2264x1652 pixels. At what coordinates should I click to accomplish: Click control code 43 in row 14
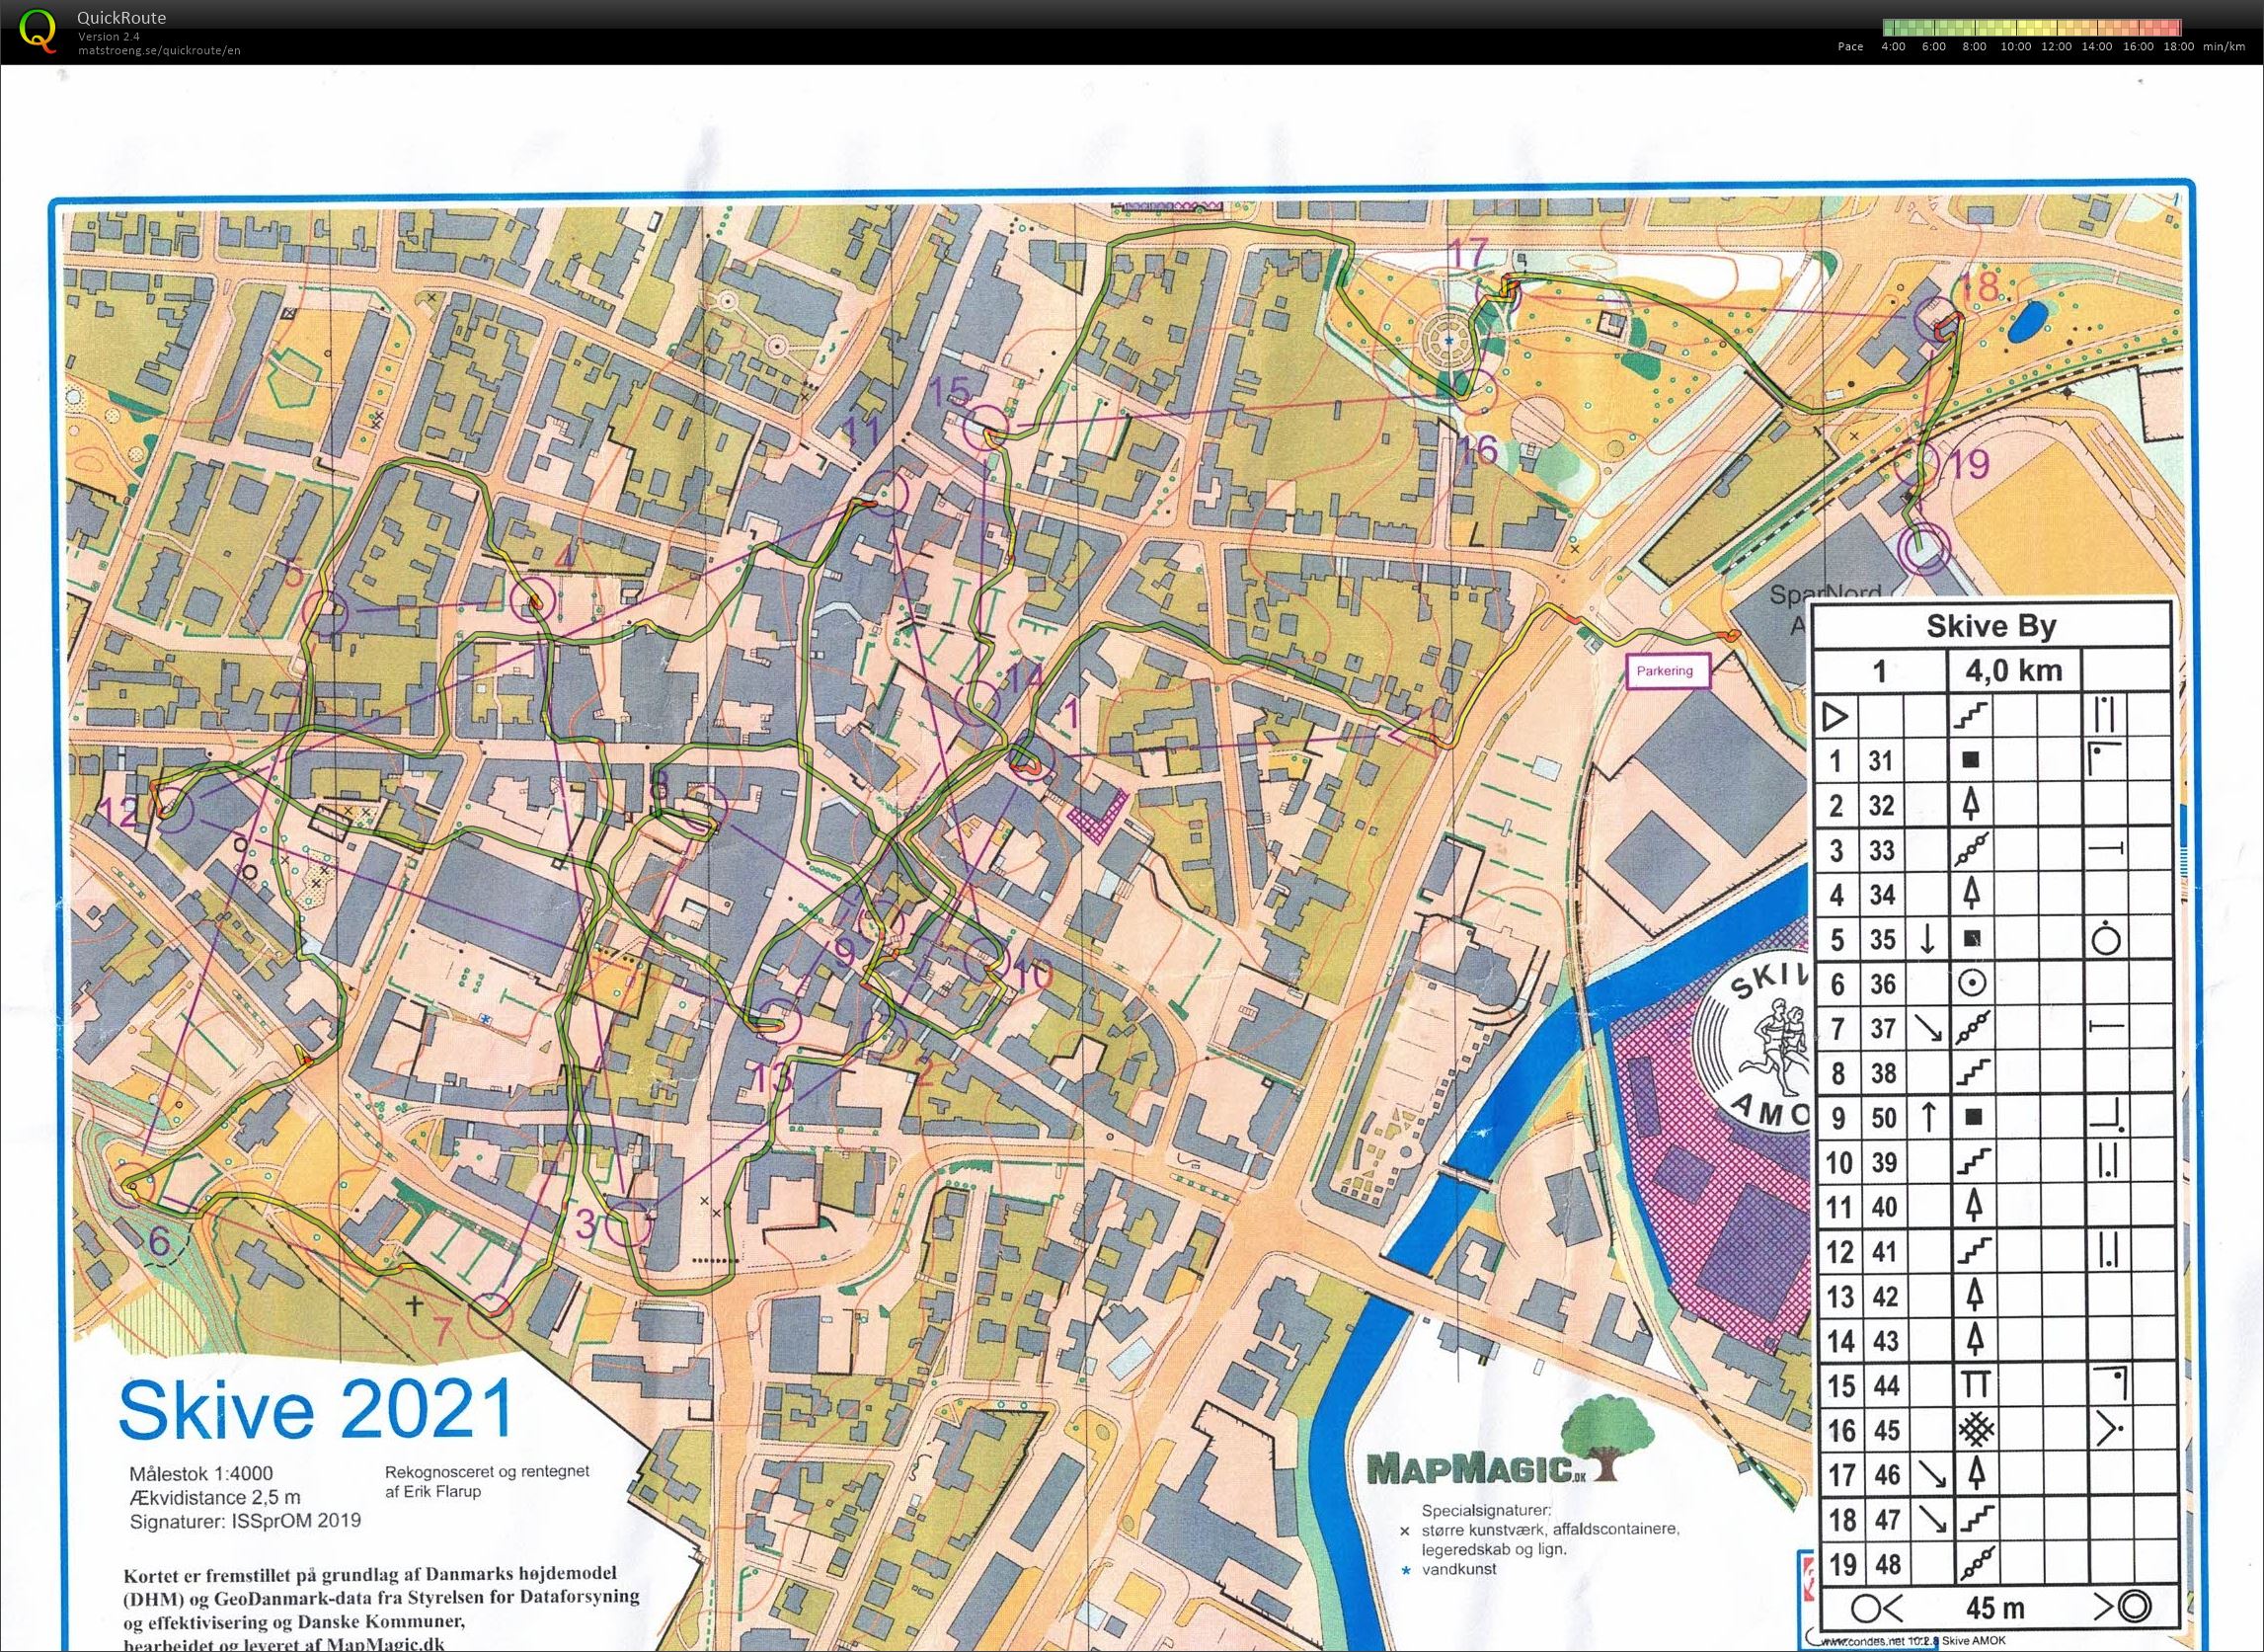click(x=1885, y=1341)
